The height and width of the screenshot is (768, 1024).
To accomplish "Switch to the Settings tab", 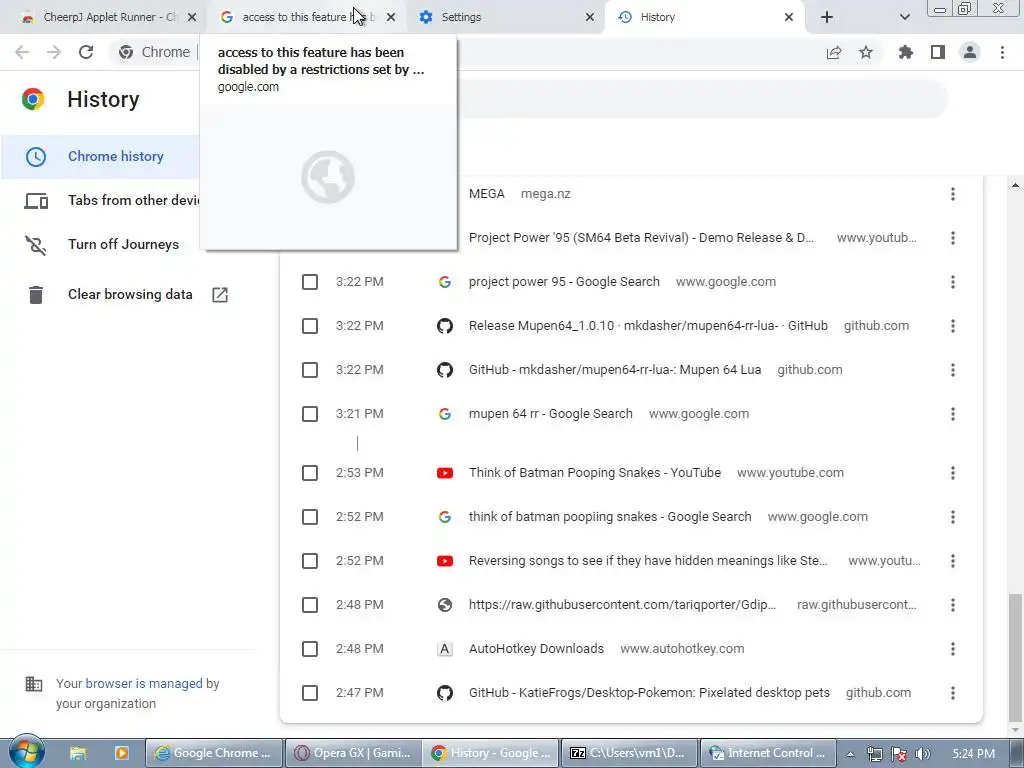I will [503, 17].
